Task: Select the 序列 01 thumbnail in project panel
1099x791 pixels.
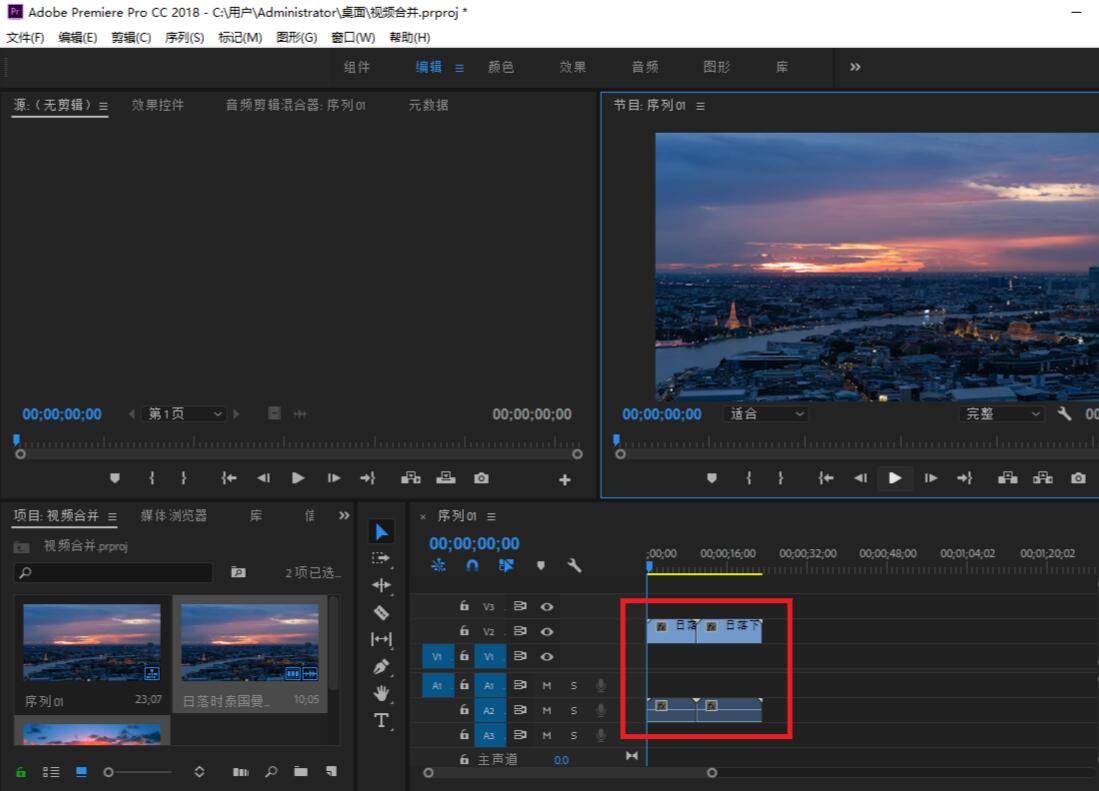Action: tap(91, 642)
